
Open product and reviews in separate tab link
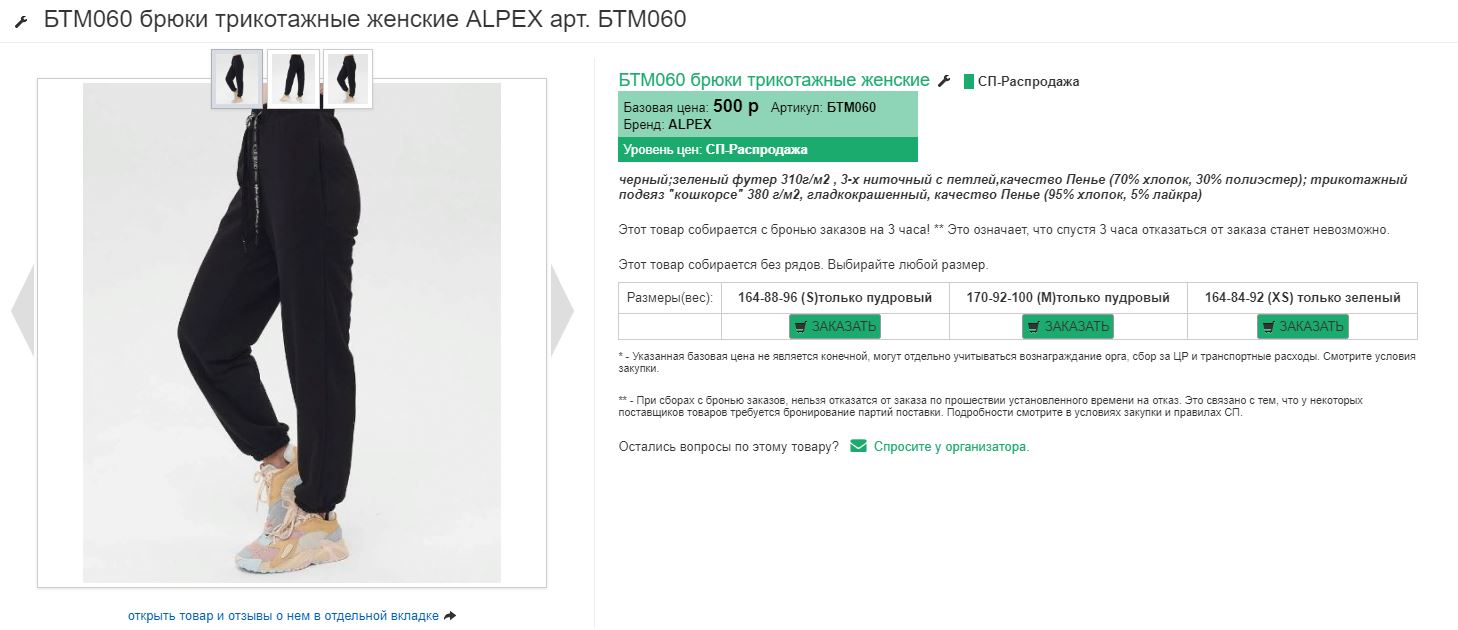pos(283,616)
